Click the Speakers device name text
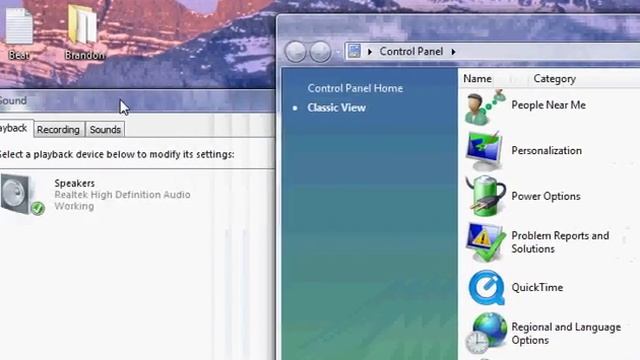 click(x=75, y=183)
